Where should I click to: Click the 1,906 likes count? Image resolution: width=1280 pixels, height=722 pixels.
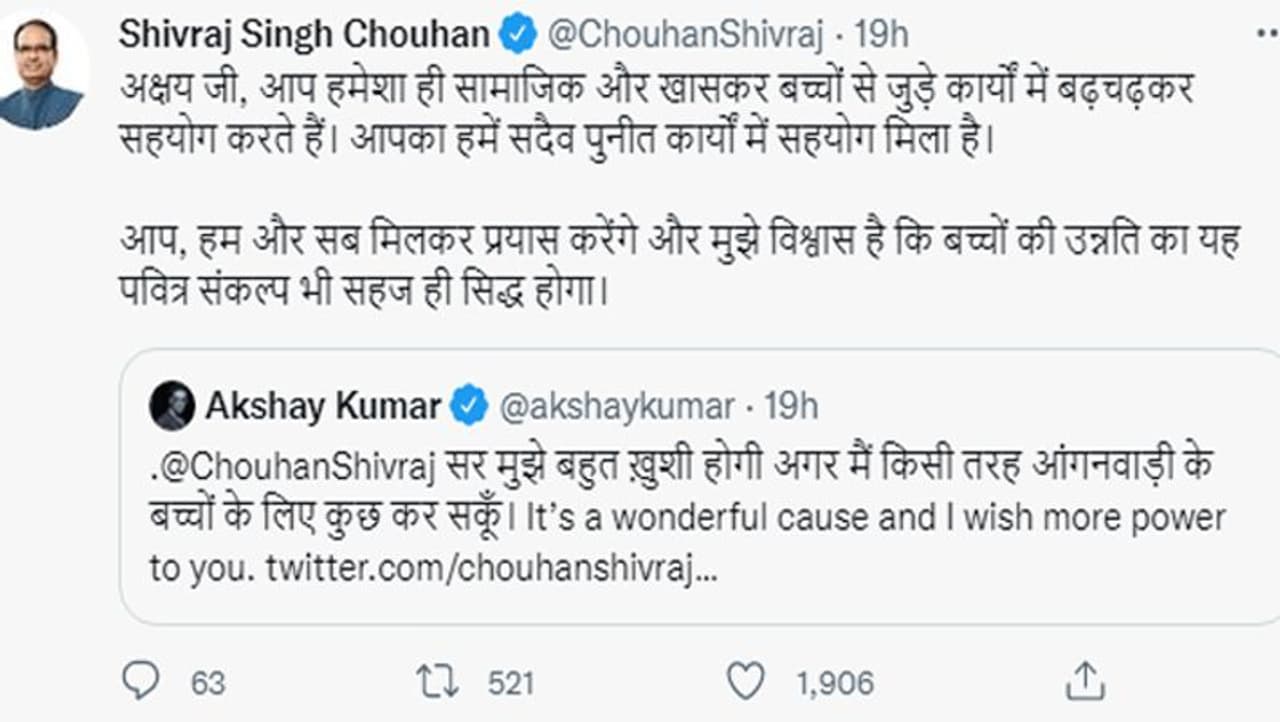[835, 683]
